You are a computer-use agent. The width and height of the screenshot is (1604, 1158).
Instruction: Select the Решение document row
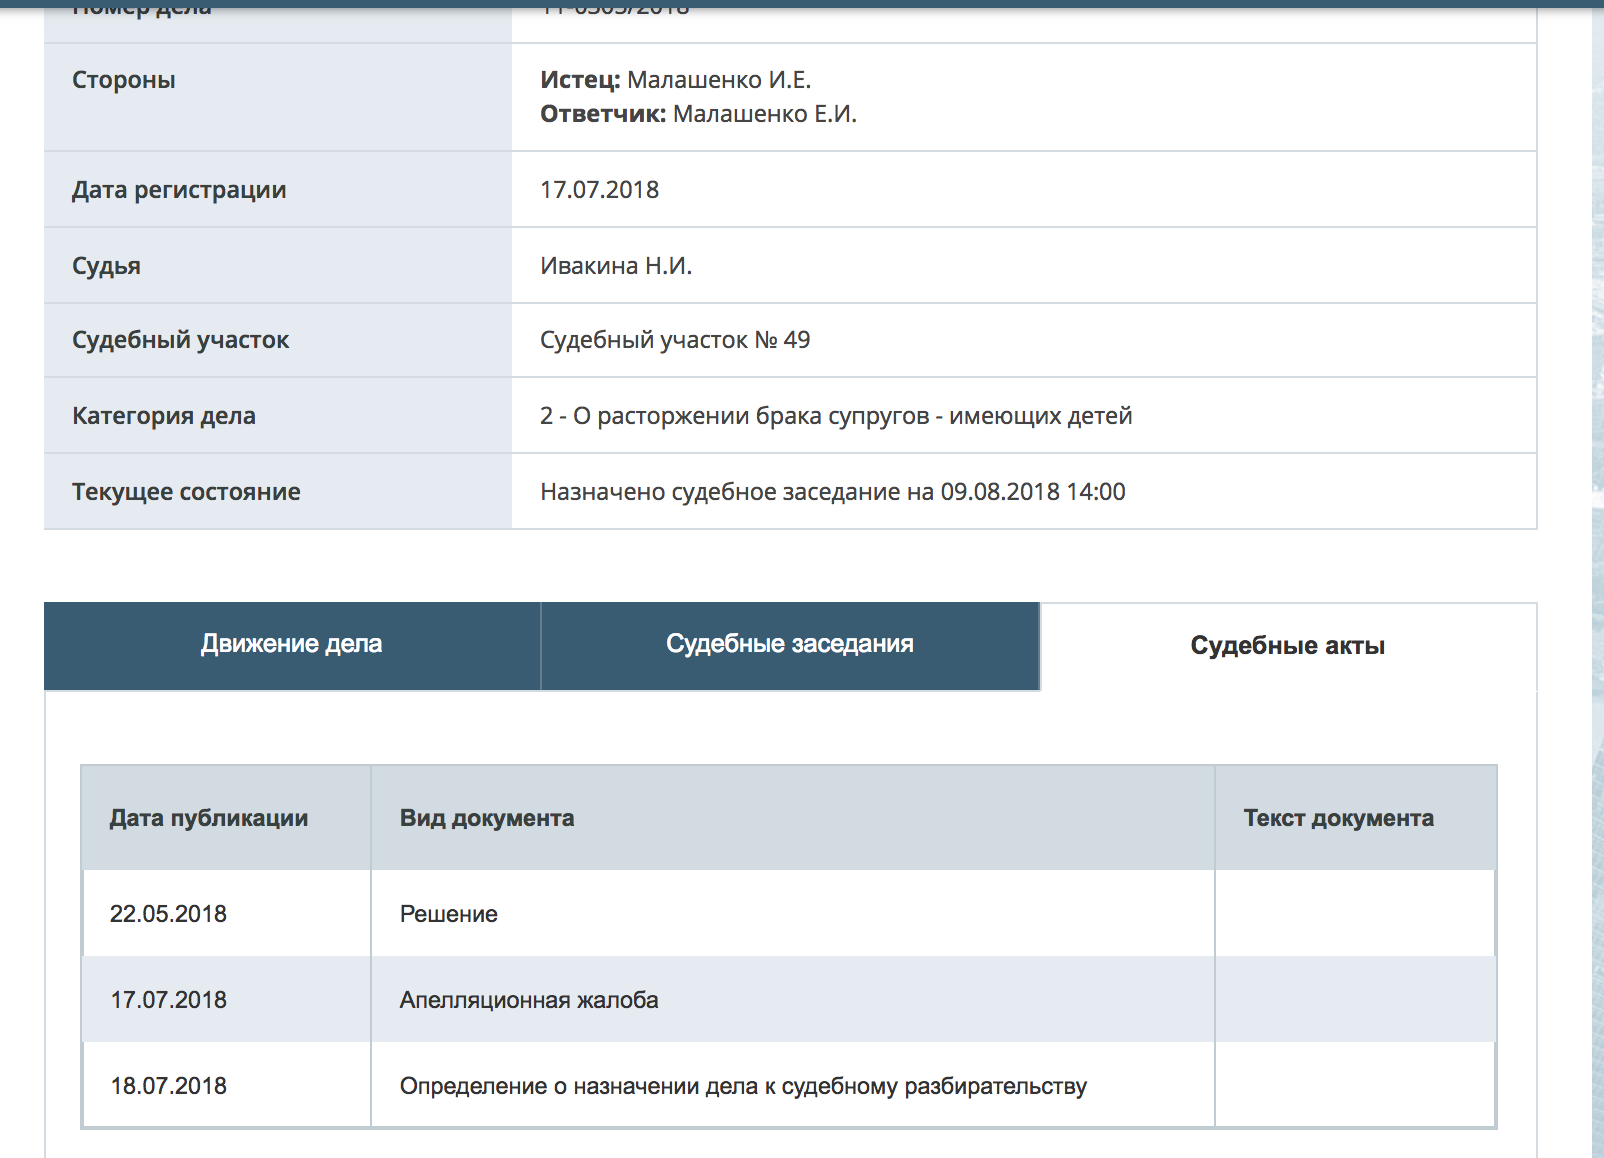point(449,914)
